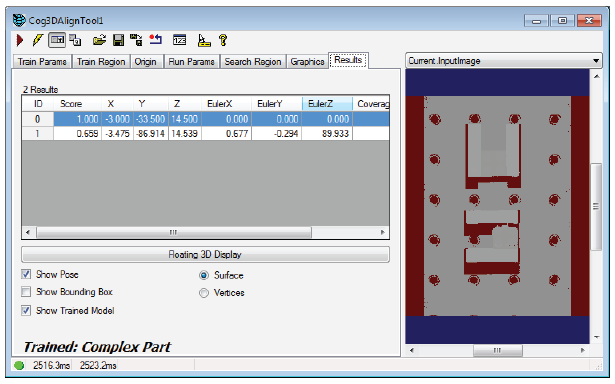Click the score value 1.000

pyautogui.click(x=87, y=119)
